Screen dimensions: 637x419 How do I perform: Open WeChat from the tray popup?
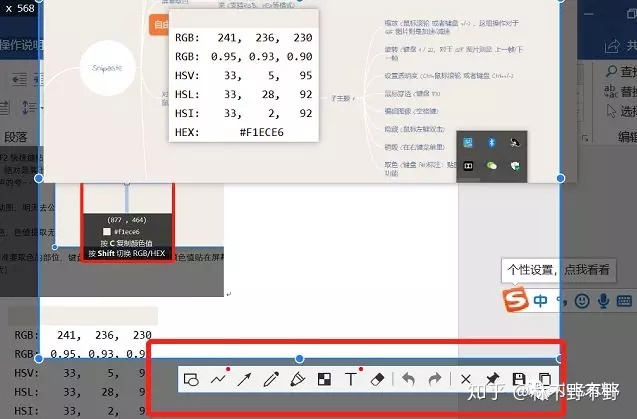pos(492,165)
